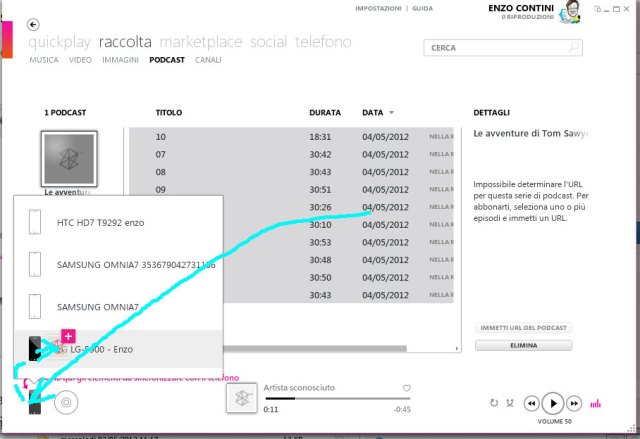Choose SAMSUNG OMNIA7 device entry

click(98, 306)
